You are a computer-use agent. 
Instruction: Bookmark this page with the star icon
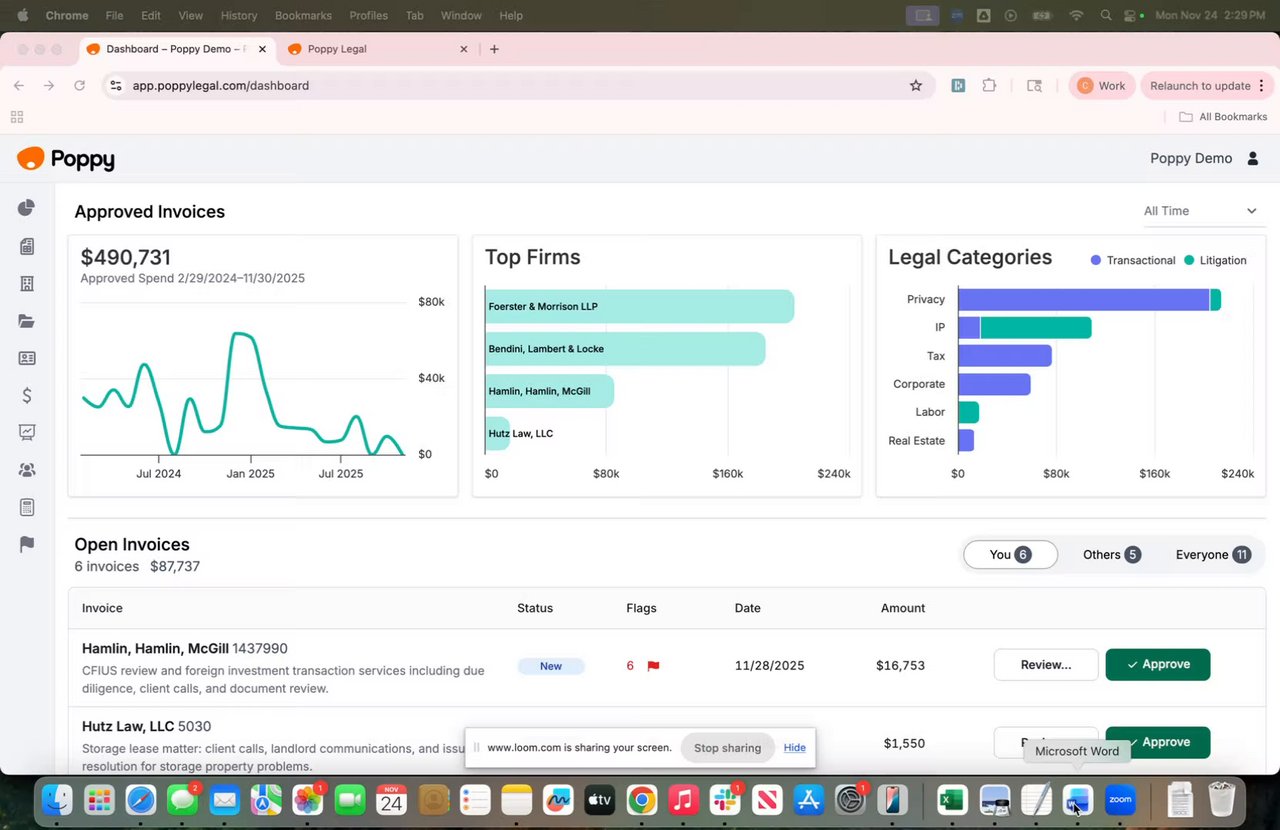pyautogui.click(x=915, y=86)
